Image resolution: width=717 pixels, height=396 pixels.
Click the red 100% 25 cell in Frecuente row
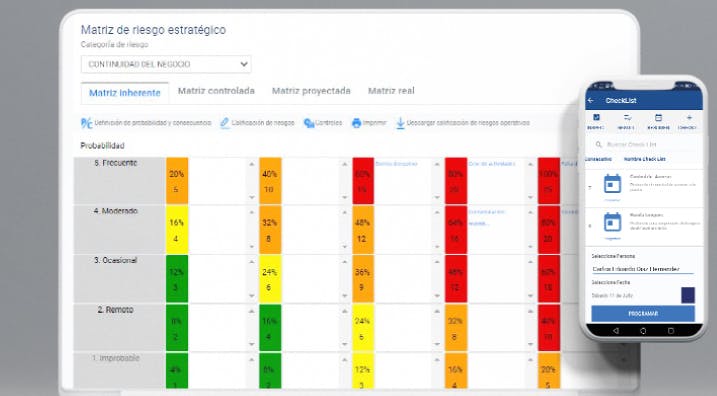pyautogui.click(x=549, y=181)
